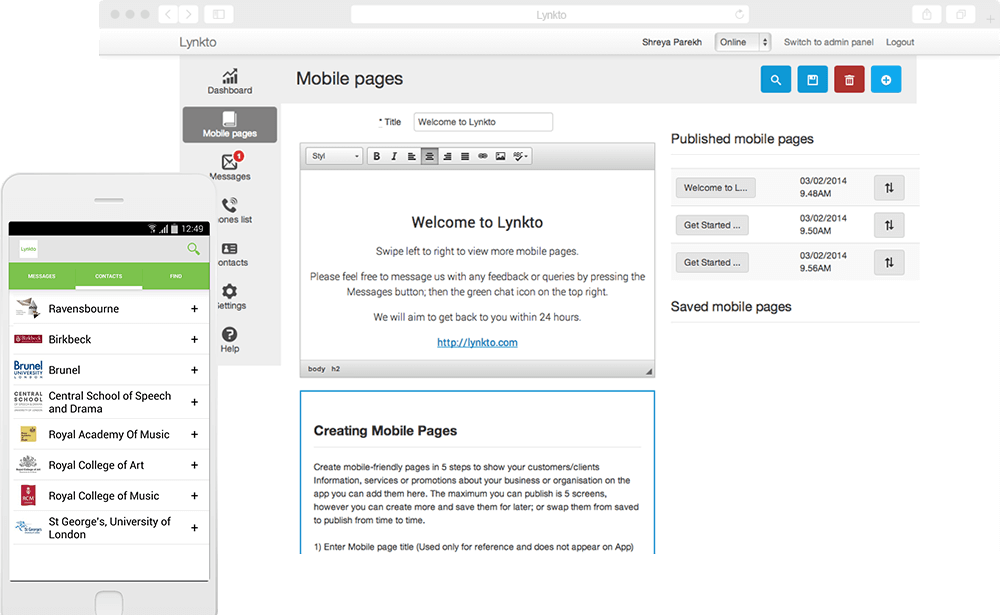
Task: Open the Find tab on phone
Action: pos(175,276)
